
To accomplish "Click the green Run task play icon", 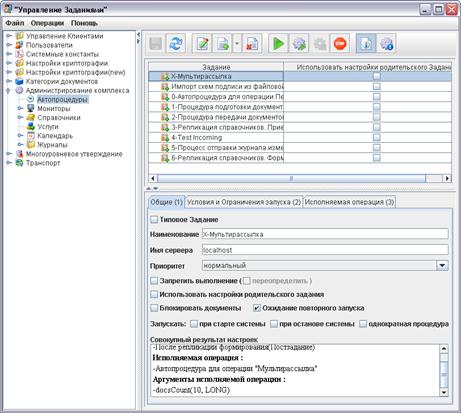I will point(278,44).
